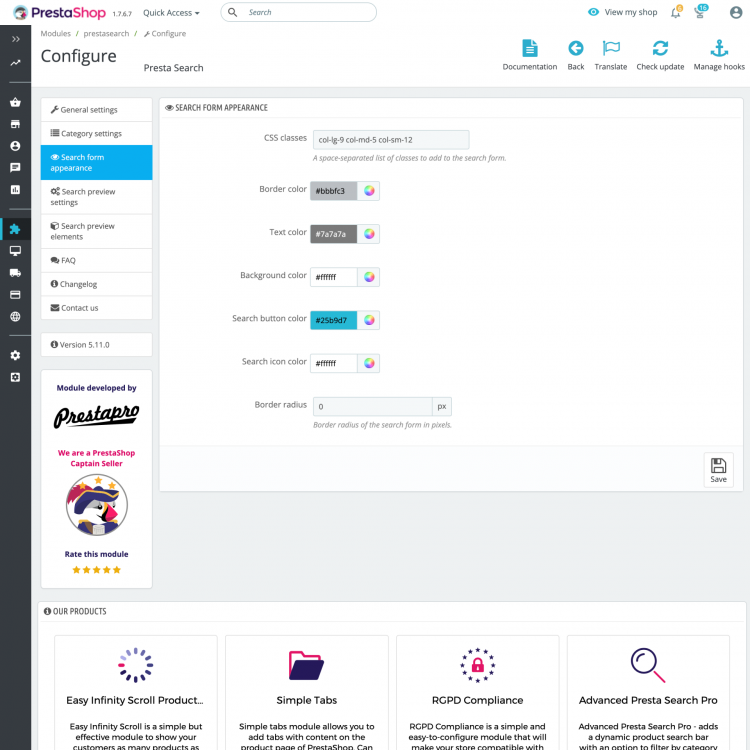This screenshot has height=750, width=750.
Task: Open the Quick Access dropdown
Action: pos(171,13)
